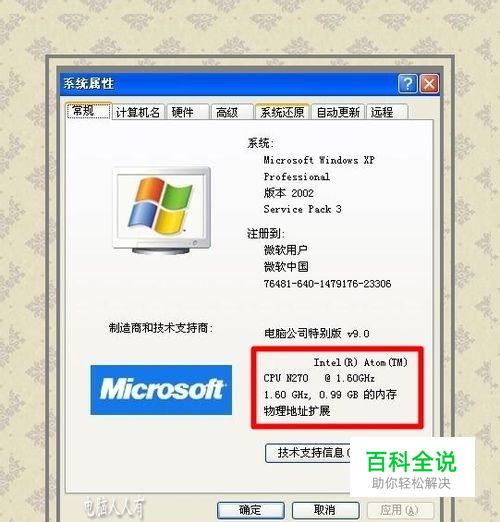This screenshot has width=500, height=522.
Task: Click the 百科全说 watermark logo
Action: pos(412,467)
